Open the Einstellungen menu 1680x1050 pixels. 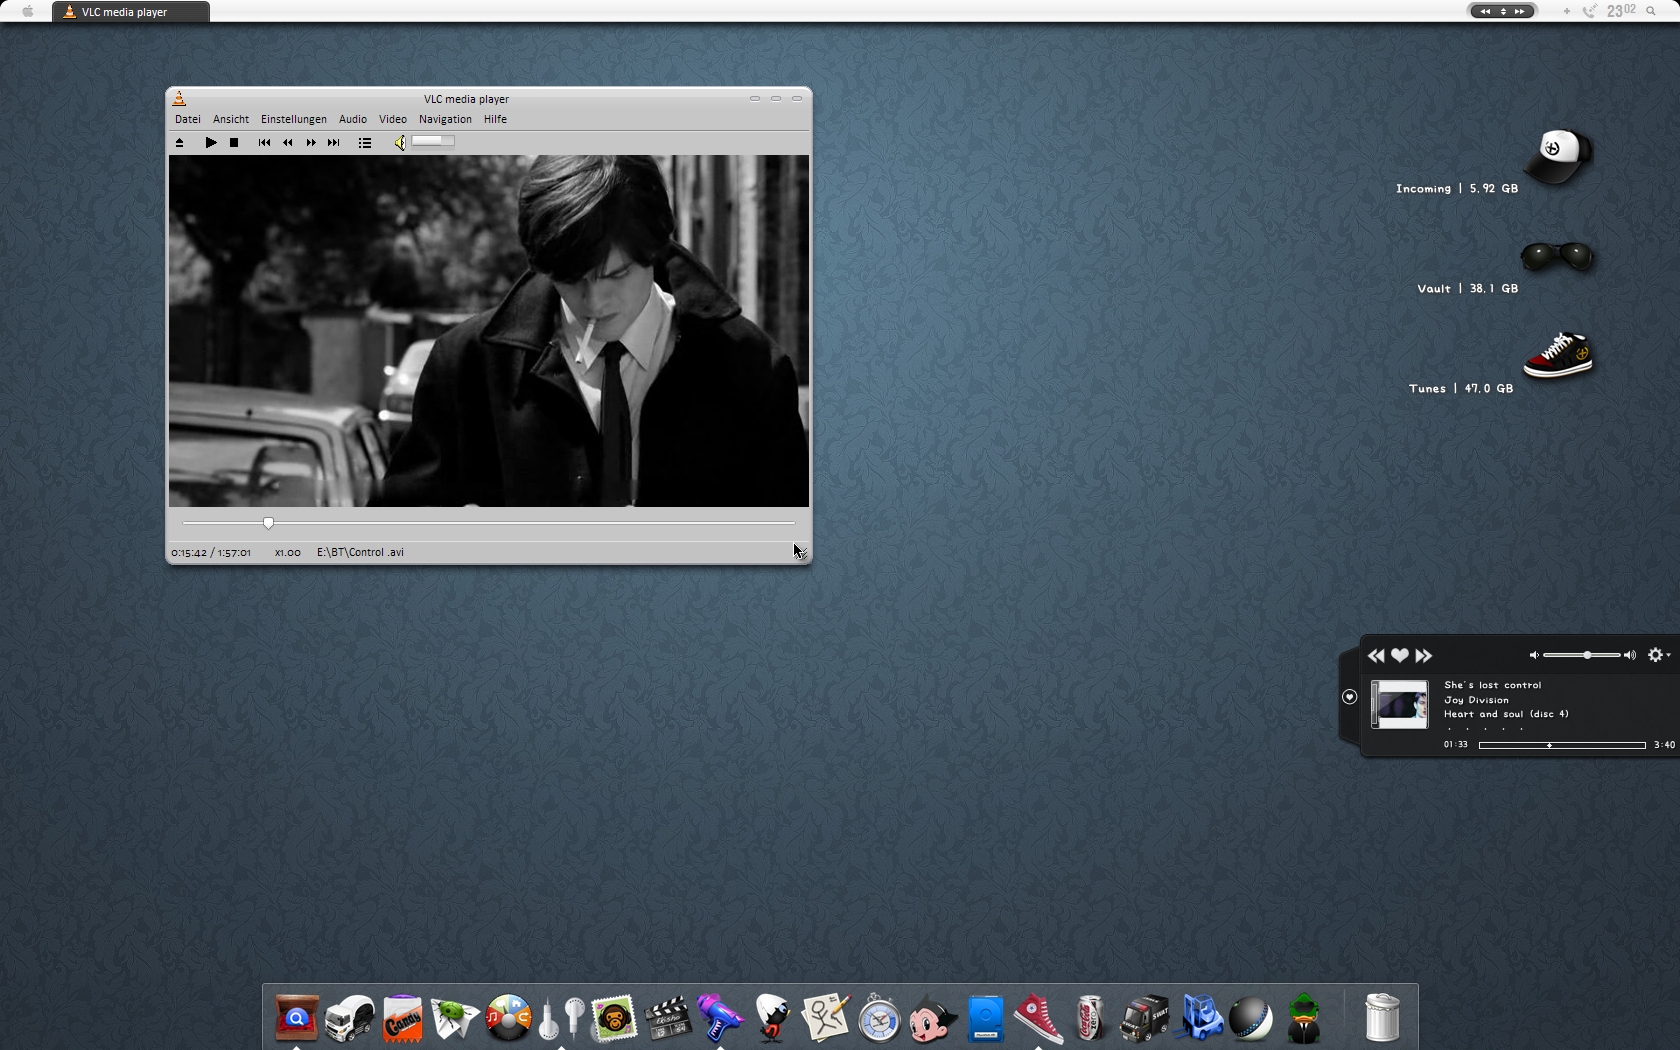click(x=294, y=119)
